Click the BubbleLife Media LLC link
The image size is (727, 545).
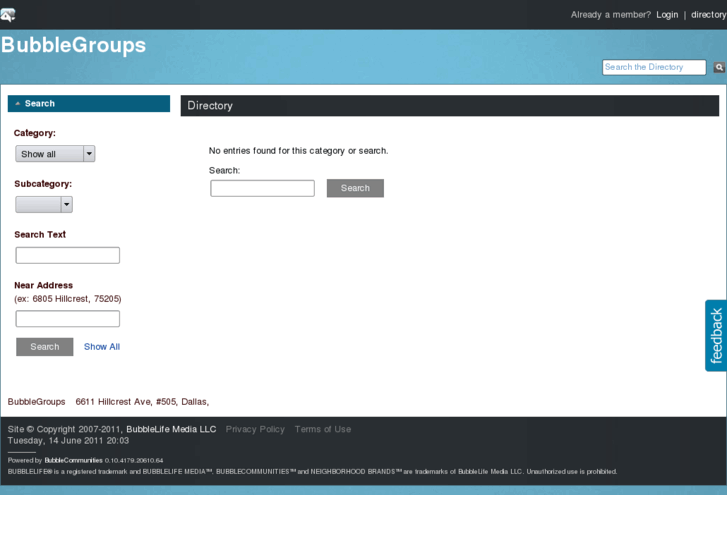[171, 429]
